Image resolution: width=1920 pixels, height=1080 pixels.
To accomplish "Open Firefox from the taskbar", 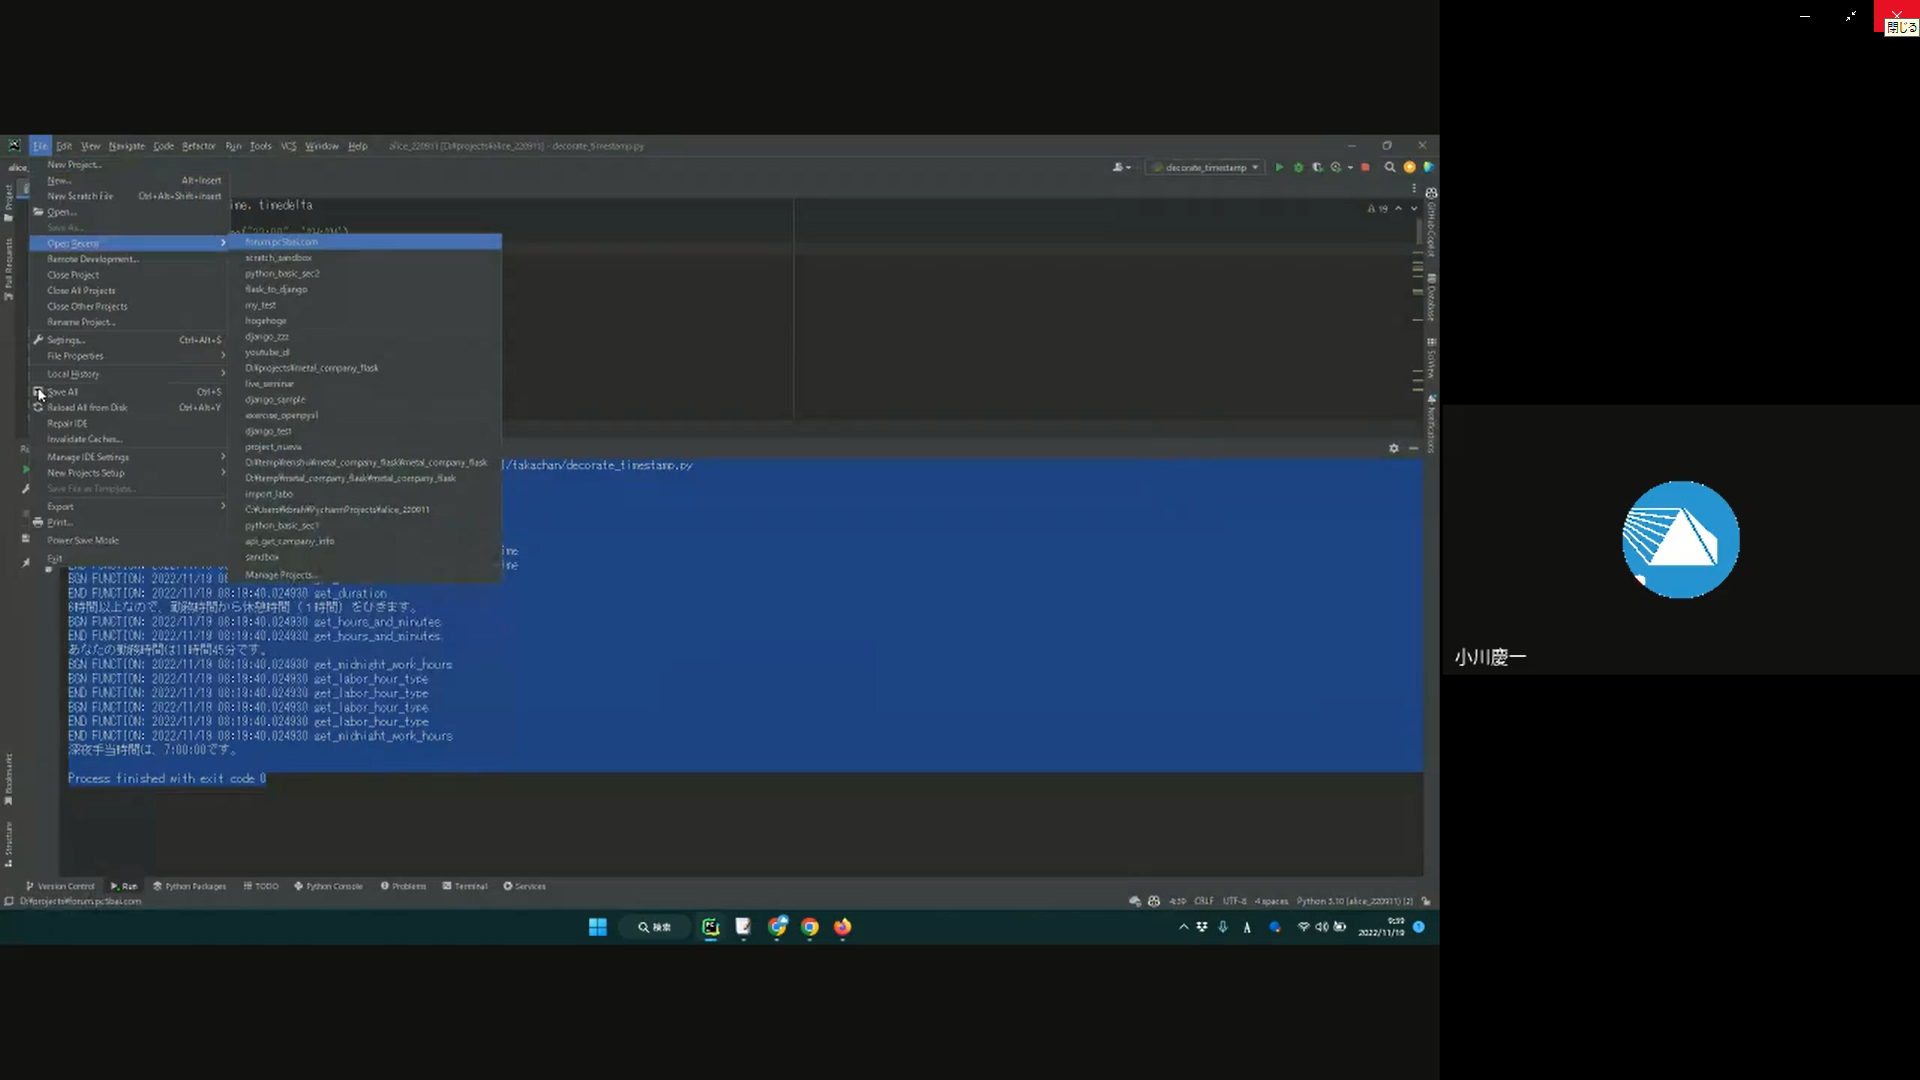I will (x=842, y=927).
